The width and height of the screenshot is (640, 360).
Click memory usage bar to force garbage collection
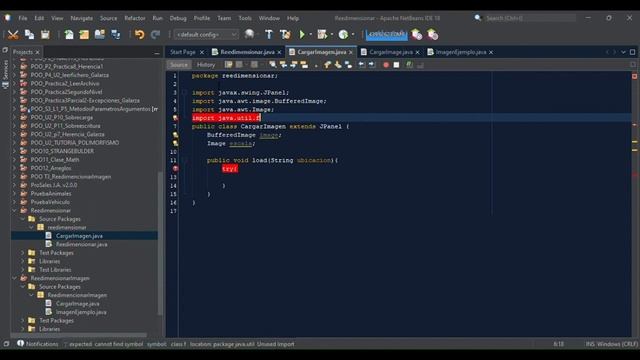[386, 35]
